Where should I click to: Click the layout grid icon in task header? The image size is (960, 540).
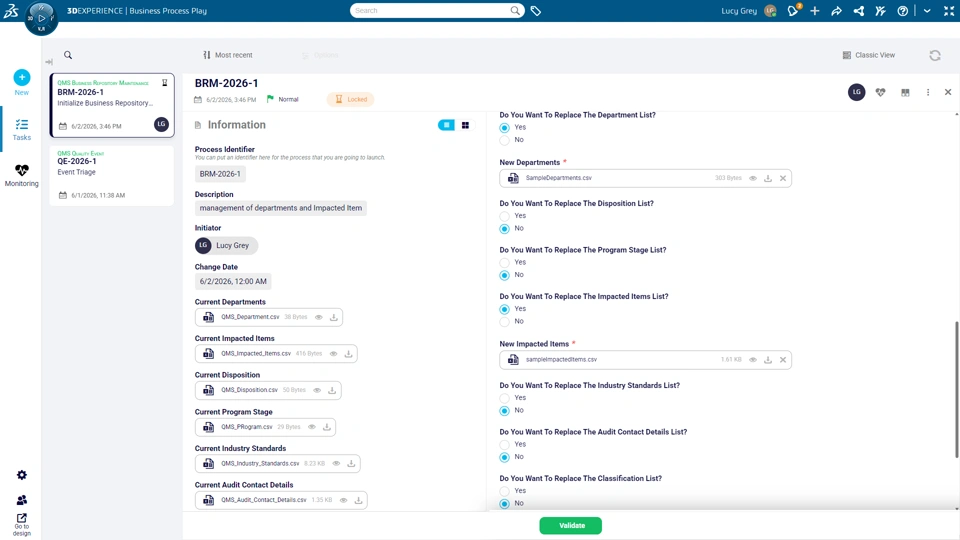point(905,92)
